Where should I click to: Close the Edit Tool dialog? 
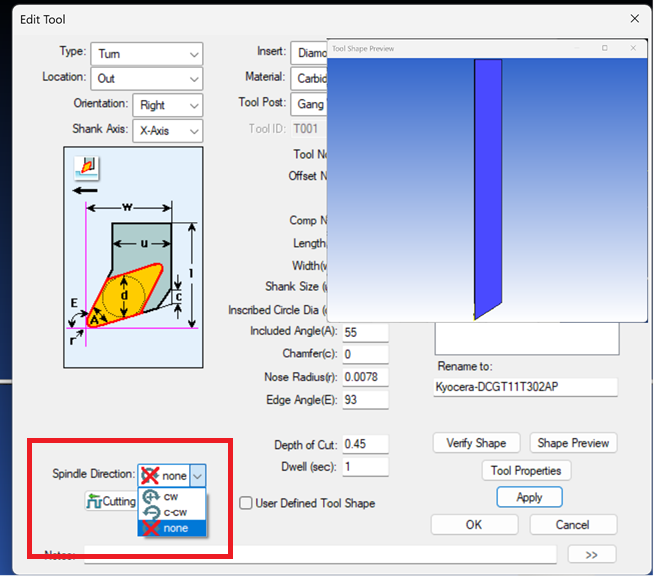click(x=634, y=18)
